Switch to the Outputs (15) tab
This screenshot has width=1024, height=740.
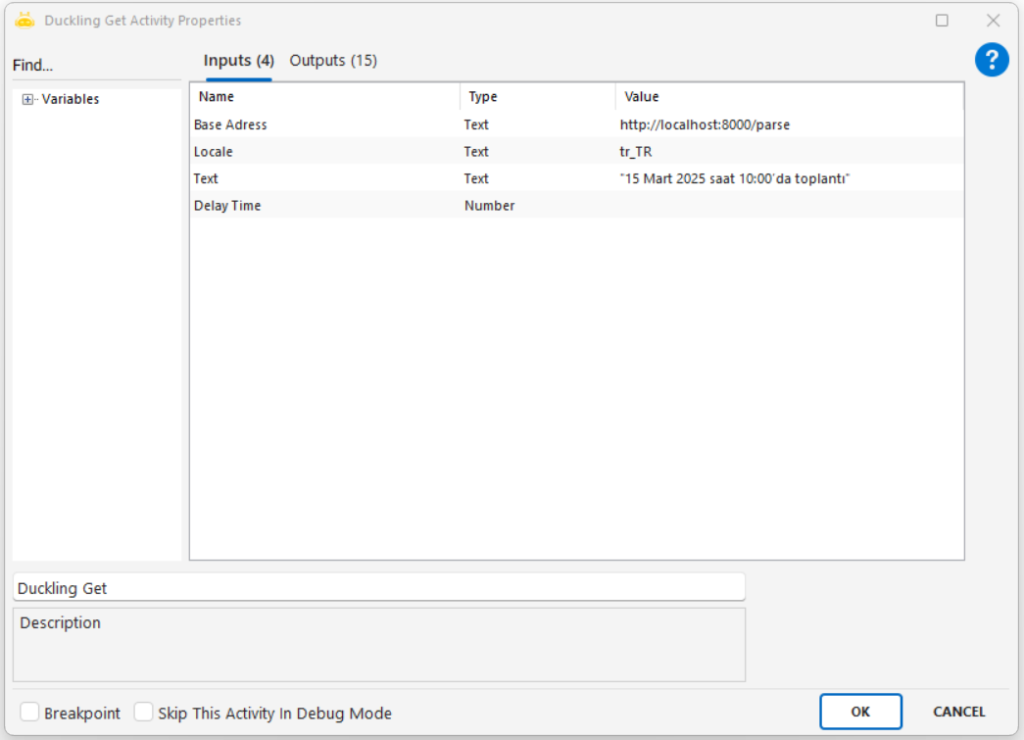333,61
